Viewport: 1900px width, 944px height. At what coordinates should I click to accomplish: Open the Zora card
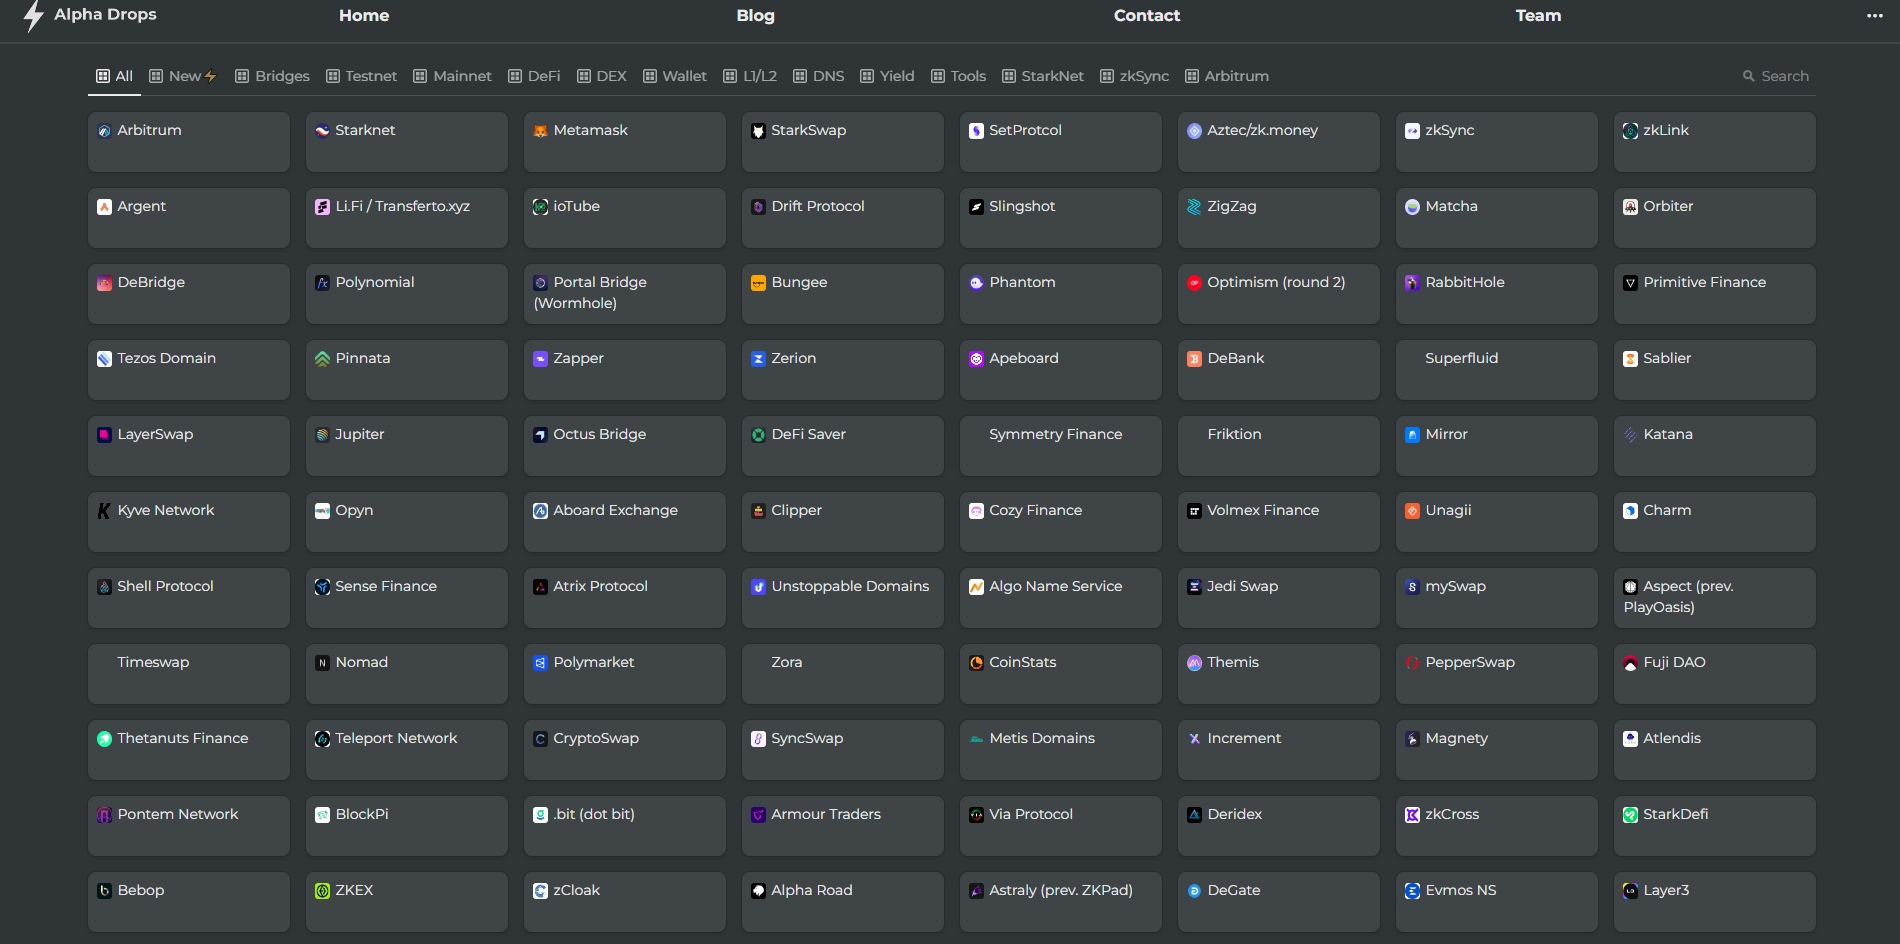coord(842,674)
